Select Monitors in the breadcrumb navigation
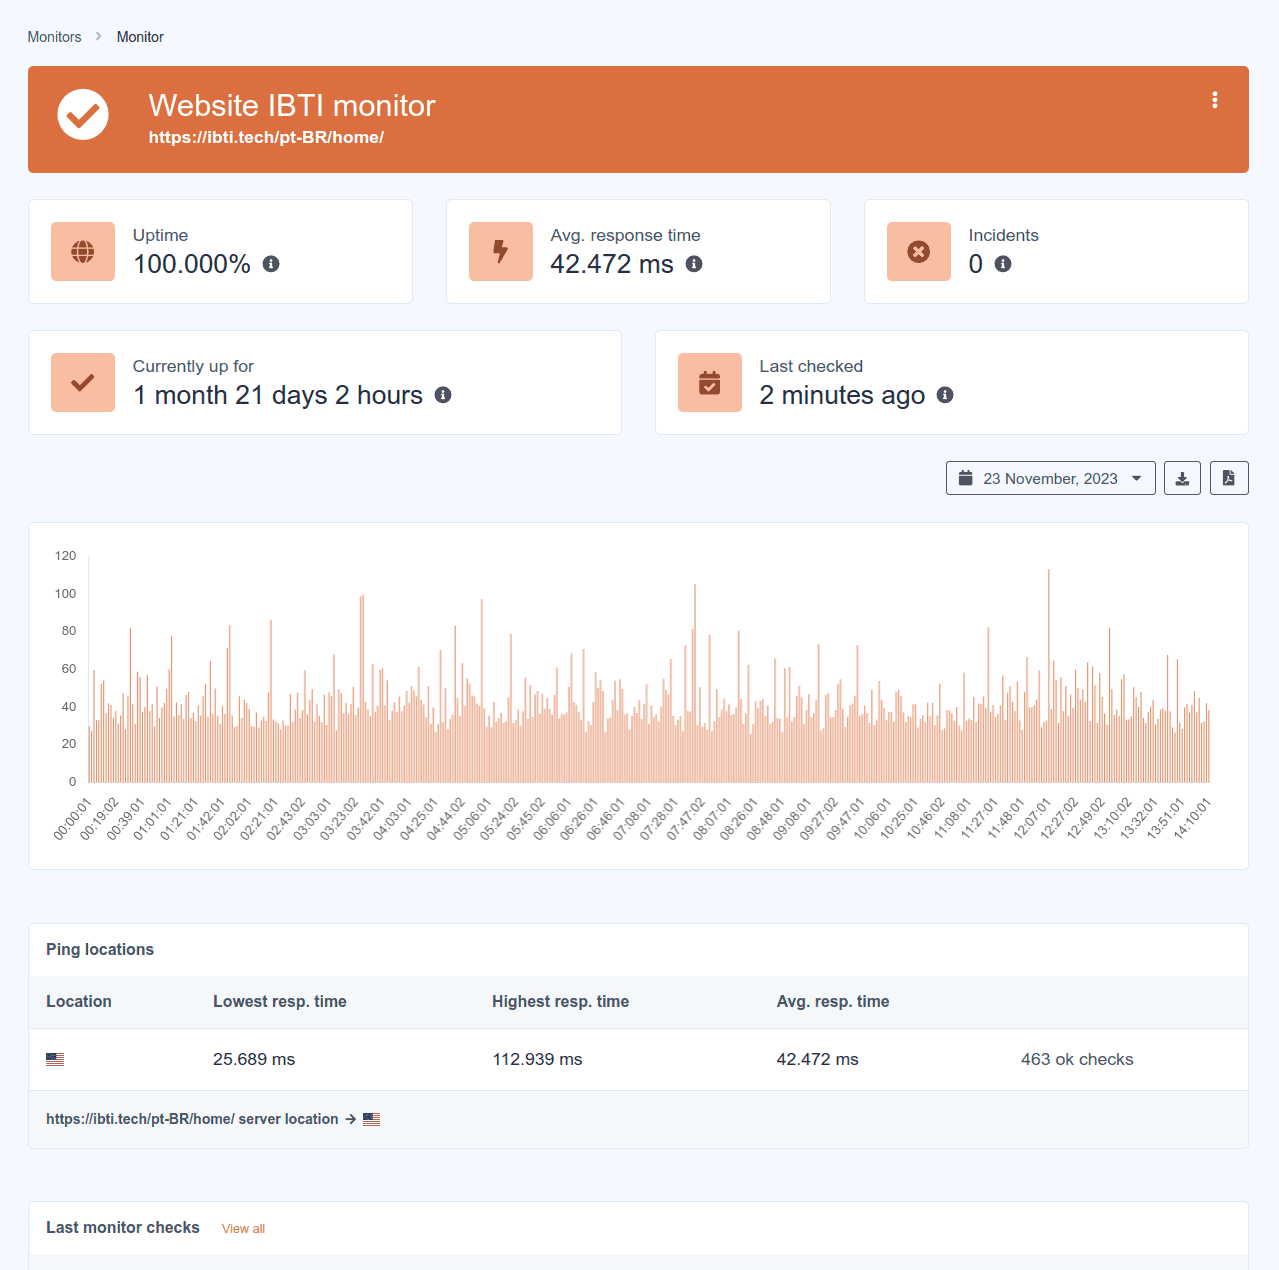 point(55,36)
